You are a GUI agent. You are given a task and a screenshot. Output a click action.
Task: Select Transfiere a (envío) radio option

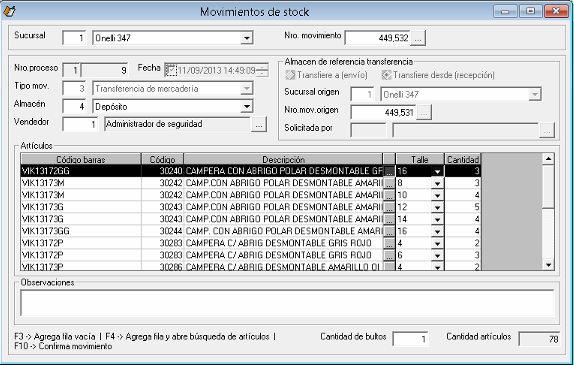327,75
